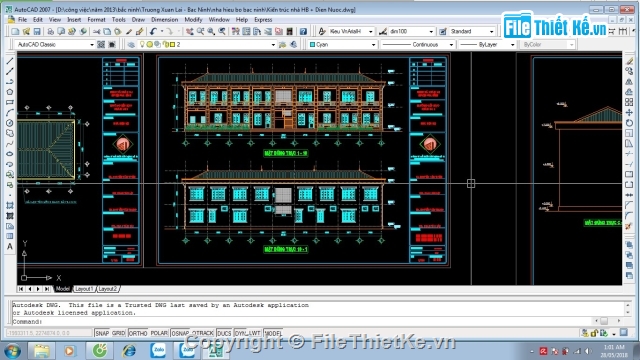Open a drawing with the Open folder icon
This screenshot has height=360, width=640.
tap(26, 31)
